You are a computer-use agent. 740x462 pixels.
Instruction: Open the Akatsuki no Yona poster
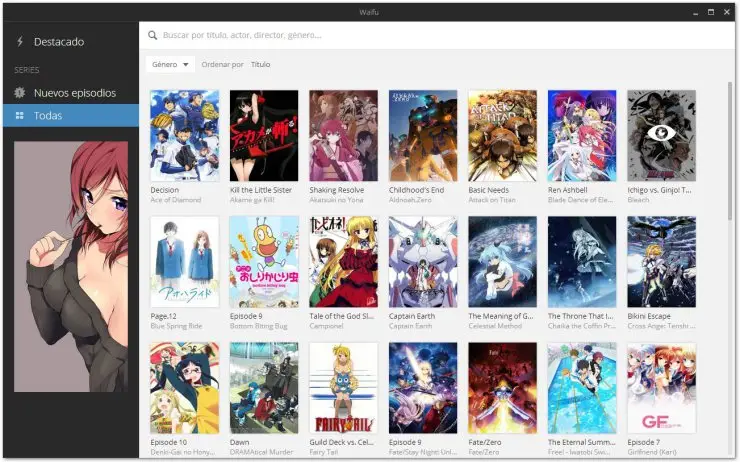tap(344, 135)
